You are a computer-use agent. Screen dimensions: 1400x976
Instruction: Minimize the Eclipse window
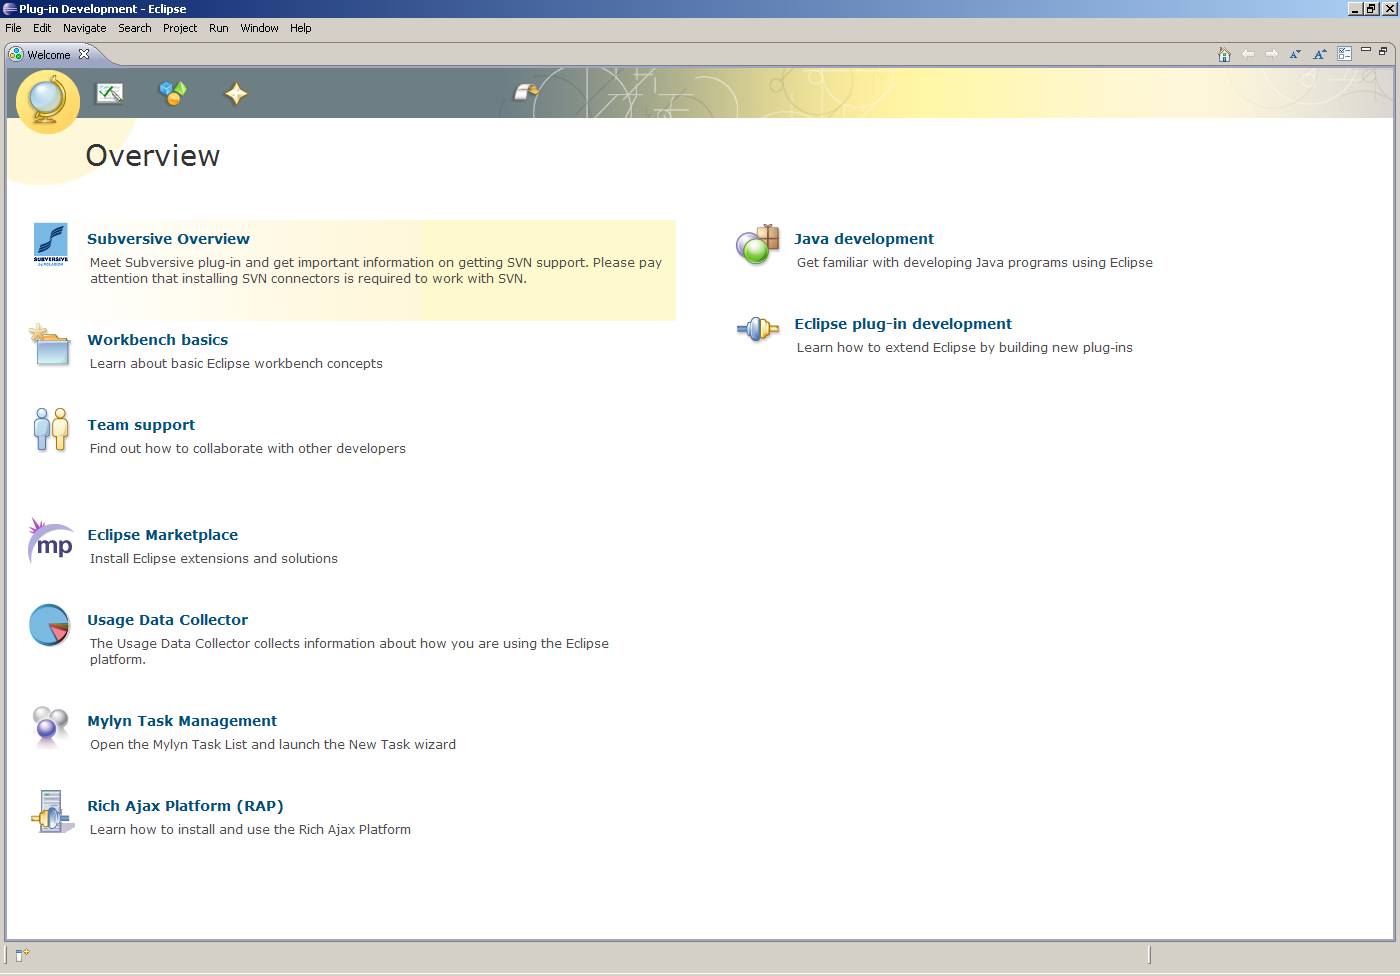(1356, 8)
